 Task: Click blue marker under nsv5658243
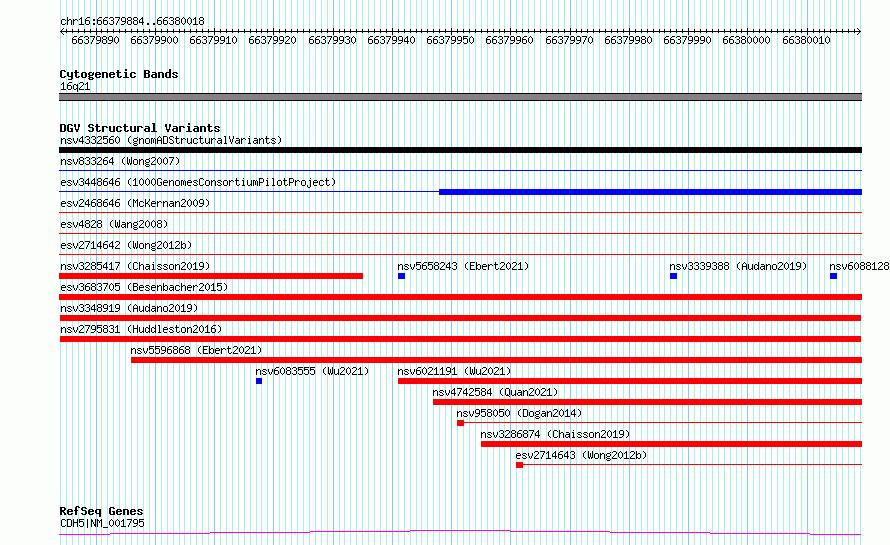click(401, 276)
